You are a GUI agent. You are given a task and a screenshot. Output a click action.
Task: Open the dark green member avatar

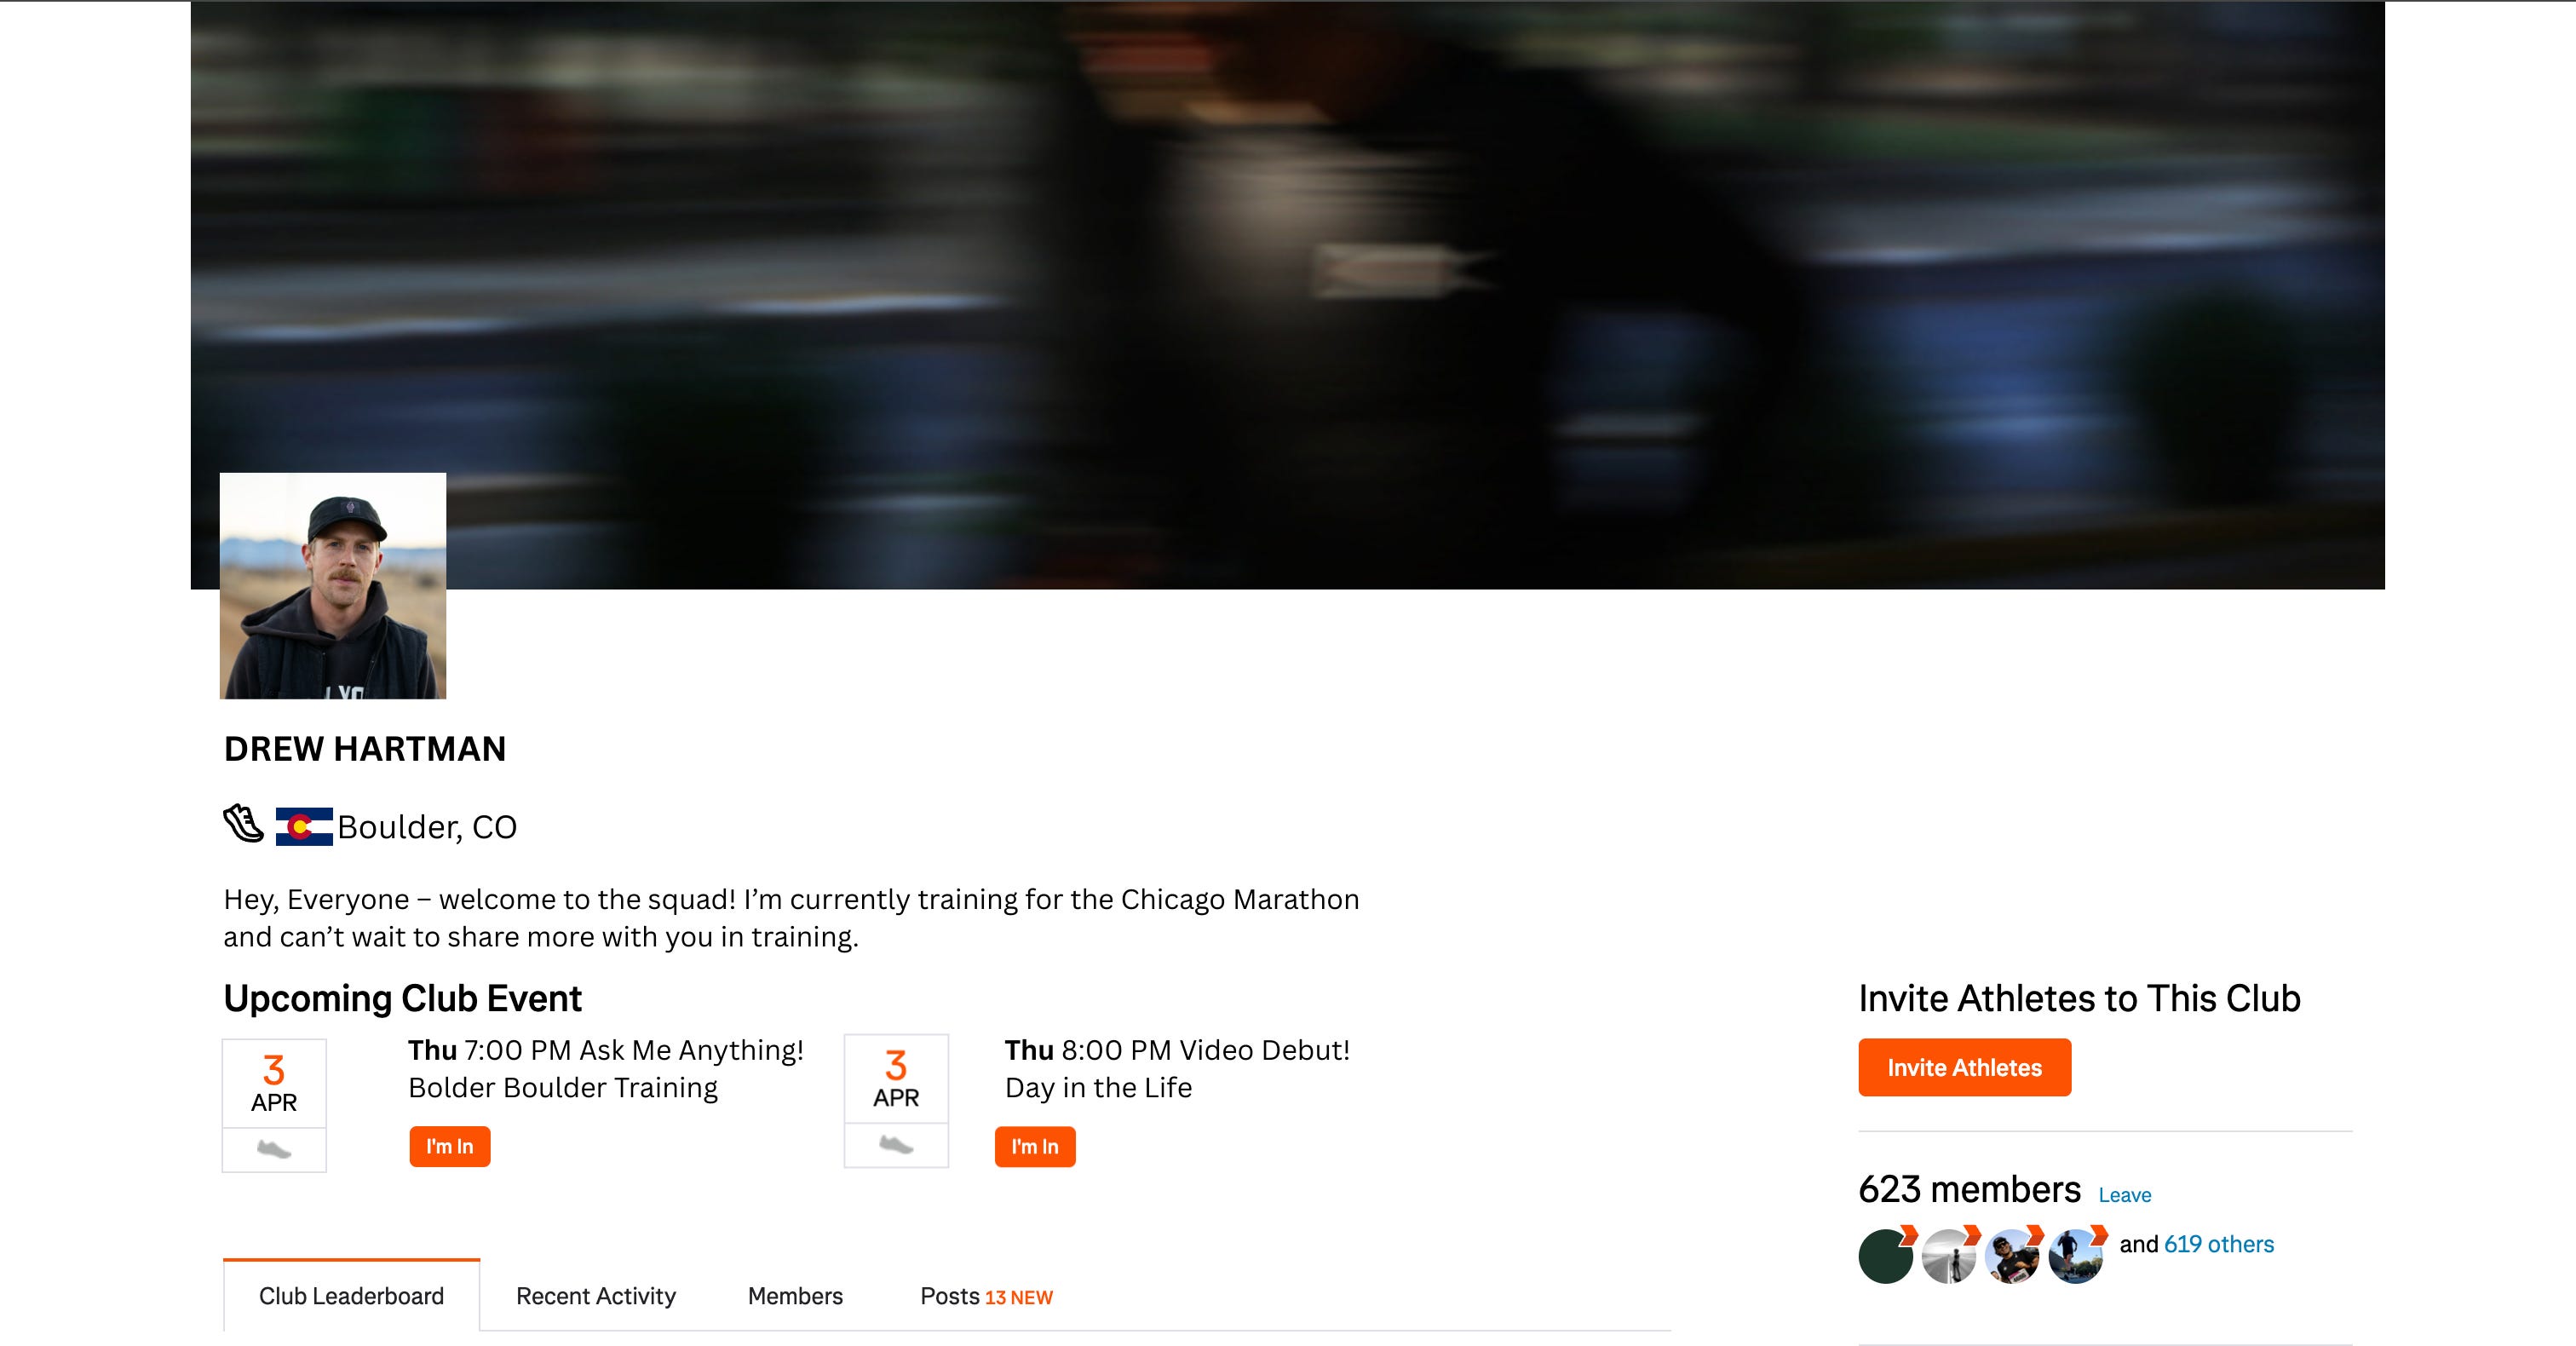click(x=1885, y=1256)
